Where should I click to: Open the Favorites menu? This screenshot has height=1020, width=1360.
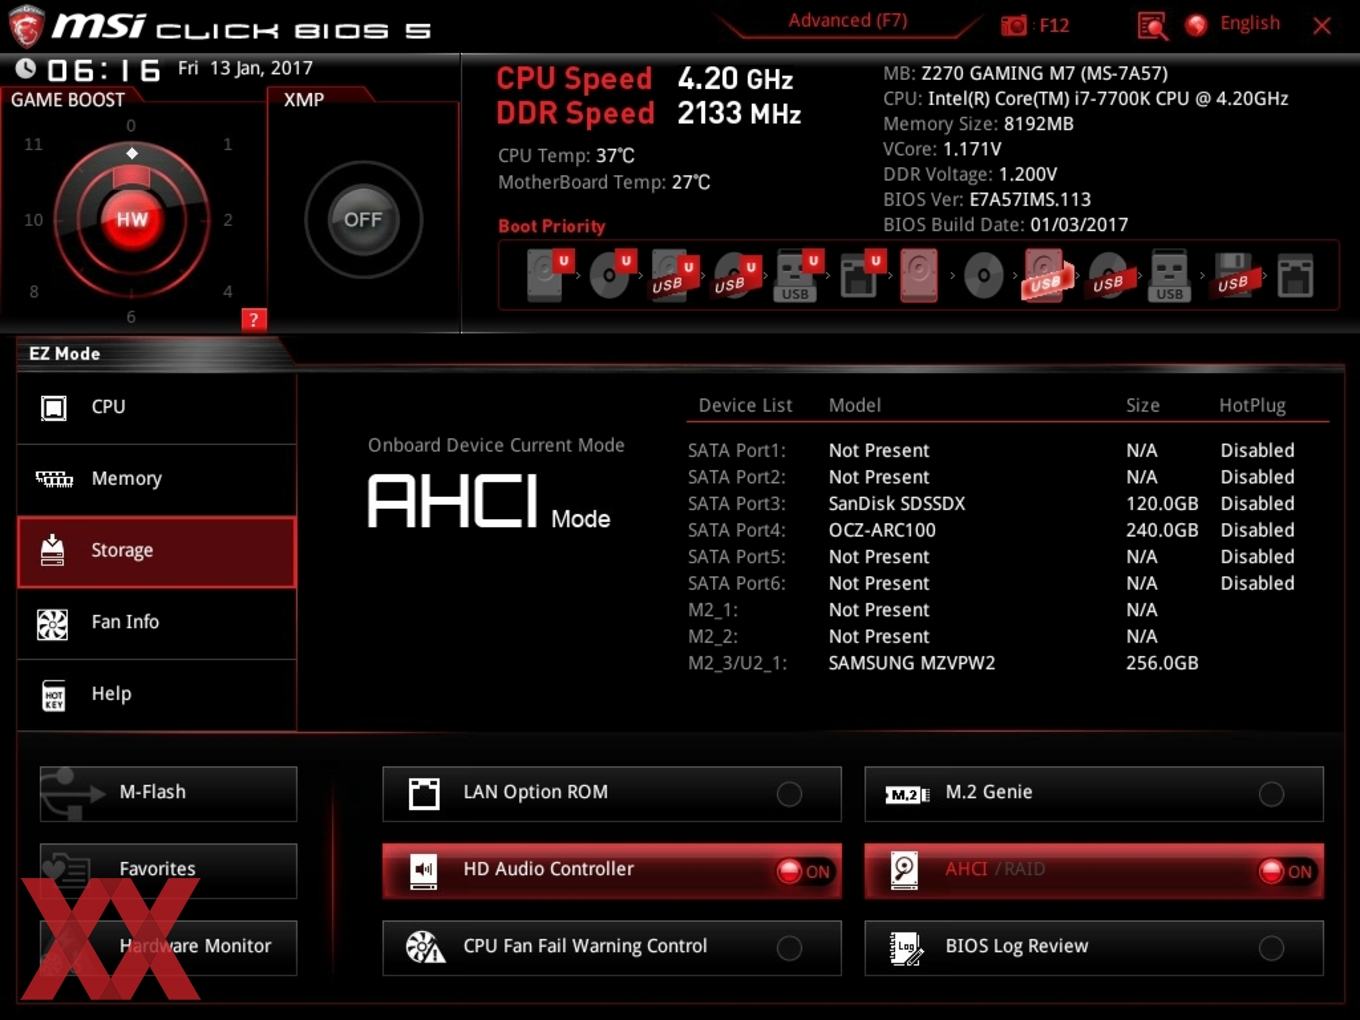pos(168,870)
